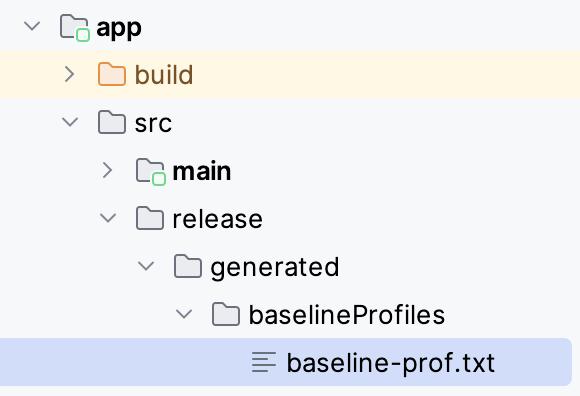Click the generated folder icon

[x=188, y=266]
